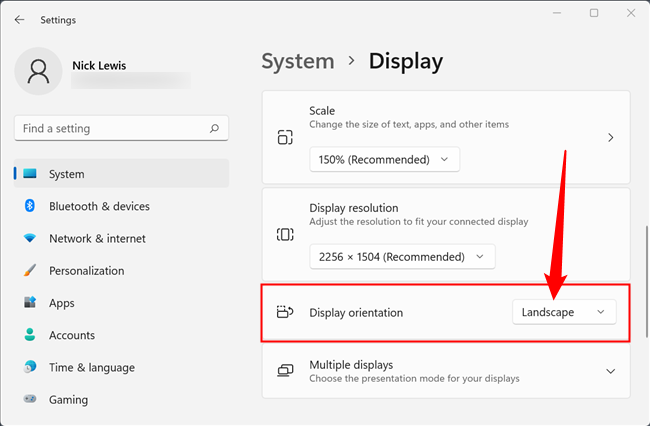The width and height of the screenshot is (650, 426).
Task: Go to System breadcrumb link
Action: (297, 61)
